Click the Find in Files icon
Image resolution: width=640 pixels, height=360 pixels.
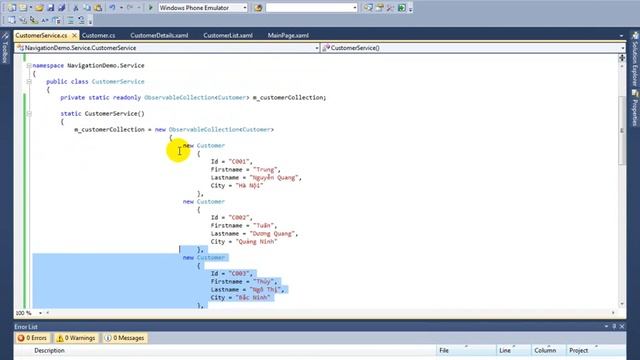(x=258, y=8)
